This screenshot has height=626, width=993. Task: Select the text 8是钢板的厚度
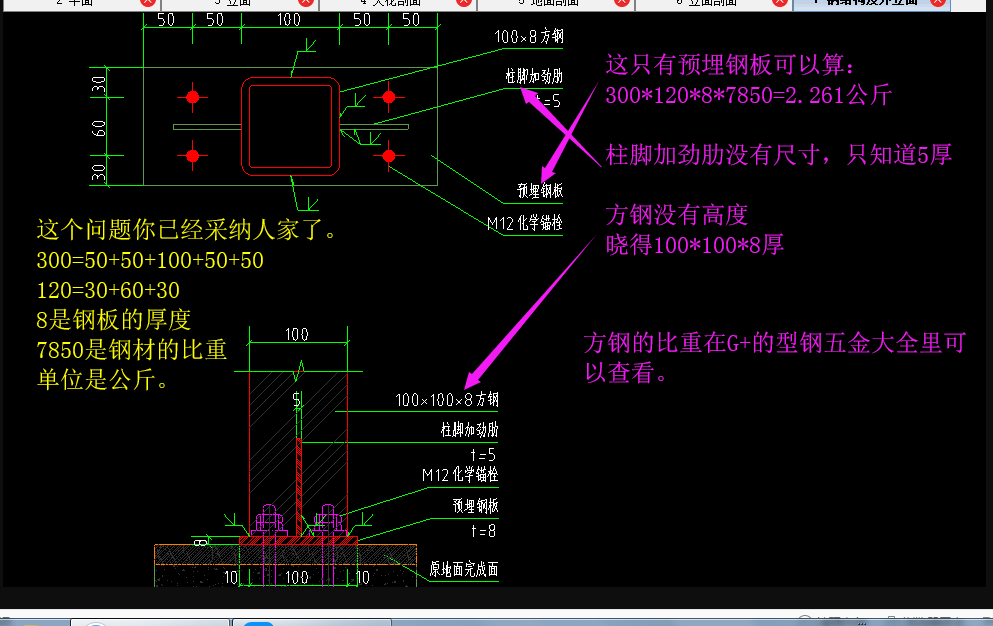click(x=113, y=320)
